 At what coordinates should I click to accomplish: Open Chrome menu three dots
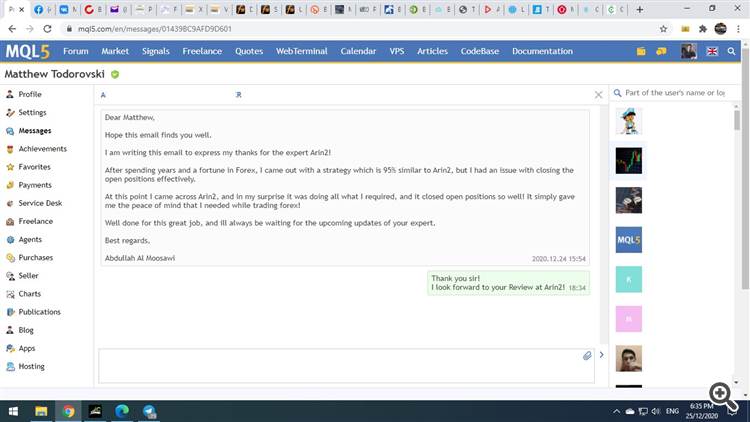(738, 29)
